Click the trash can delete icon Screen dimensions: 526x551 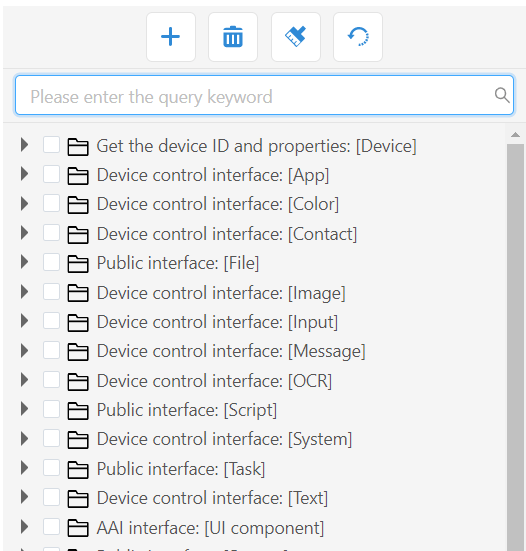[x=233, y=37]
